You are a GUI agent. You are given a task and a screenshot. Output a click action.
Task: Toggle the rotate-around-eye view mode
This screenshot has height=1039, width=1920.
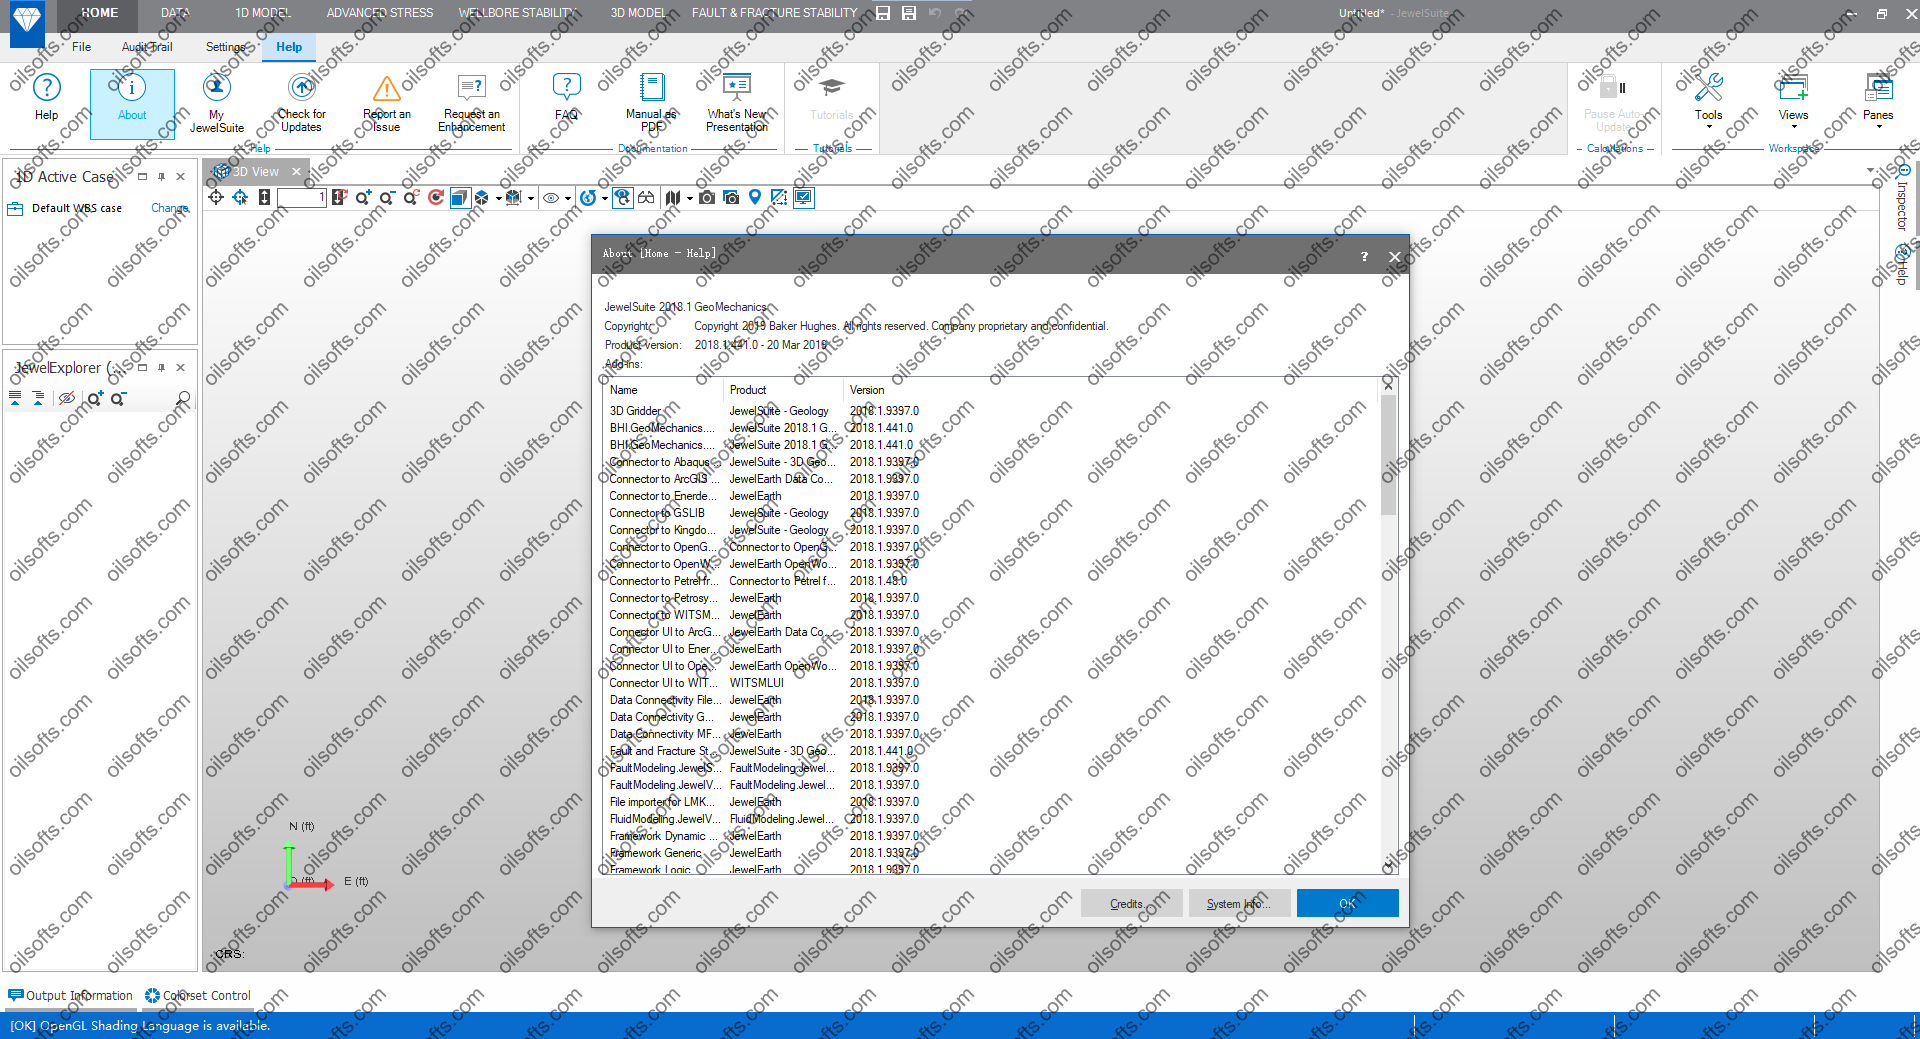623,198
